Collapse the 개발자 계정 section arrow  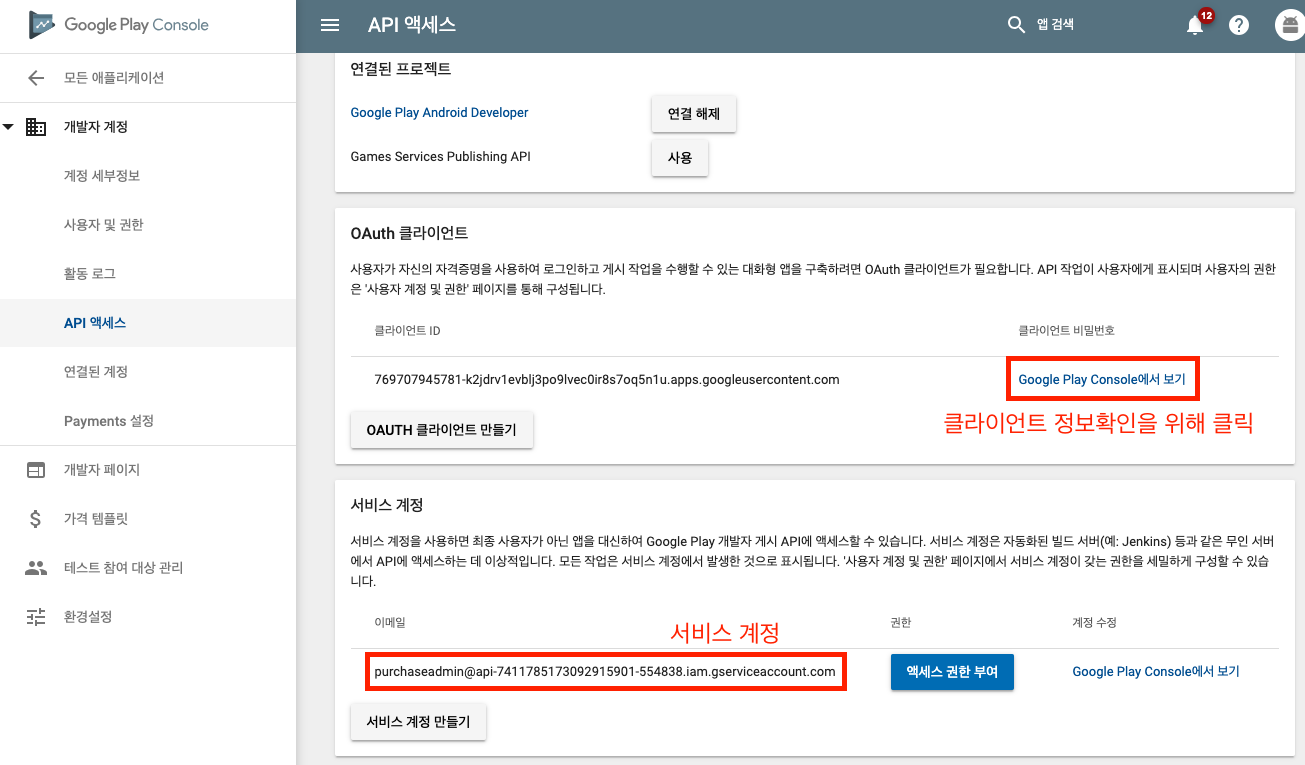(x=9, y=127)
